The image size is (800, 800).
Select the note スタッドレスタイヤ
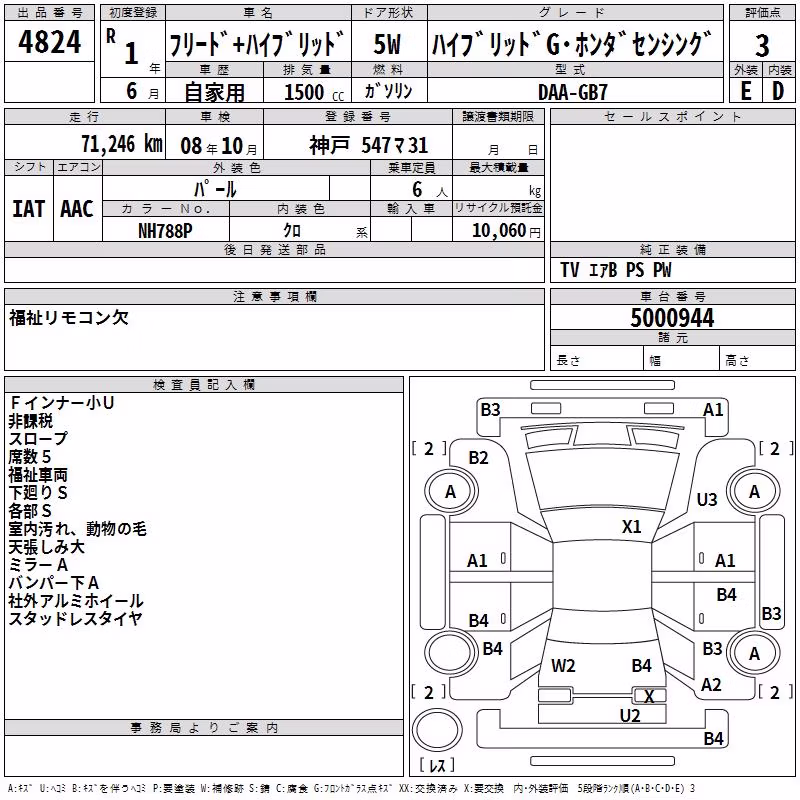(76, 618)
